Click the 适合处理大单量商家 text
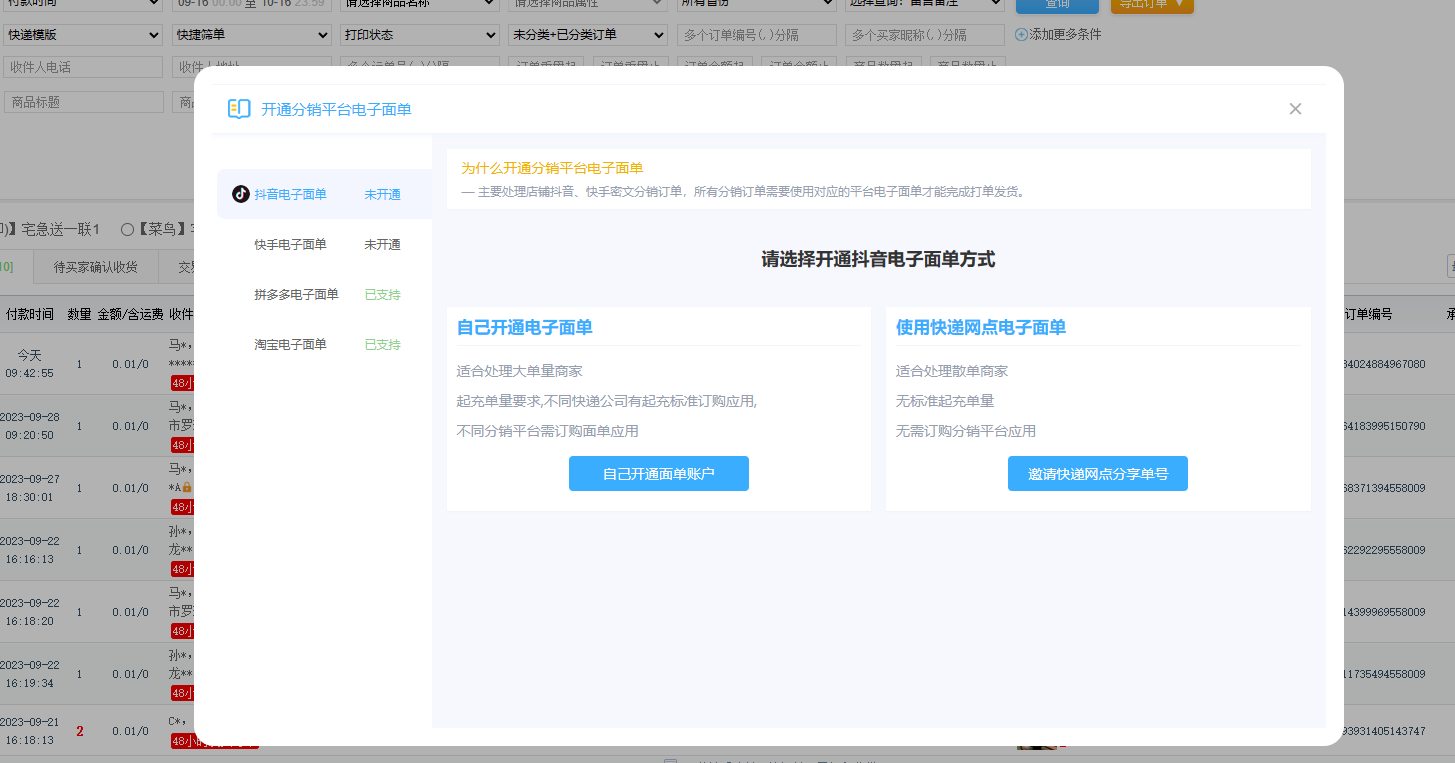The width and height of the screenshot is (1455, 763). coord(519,371)
